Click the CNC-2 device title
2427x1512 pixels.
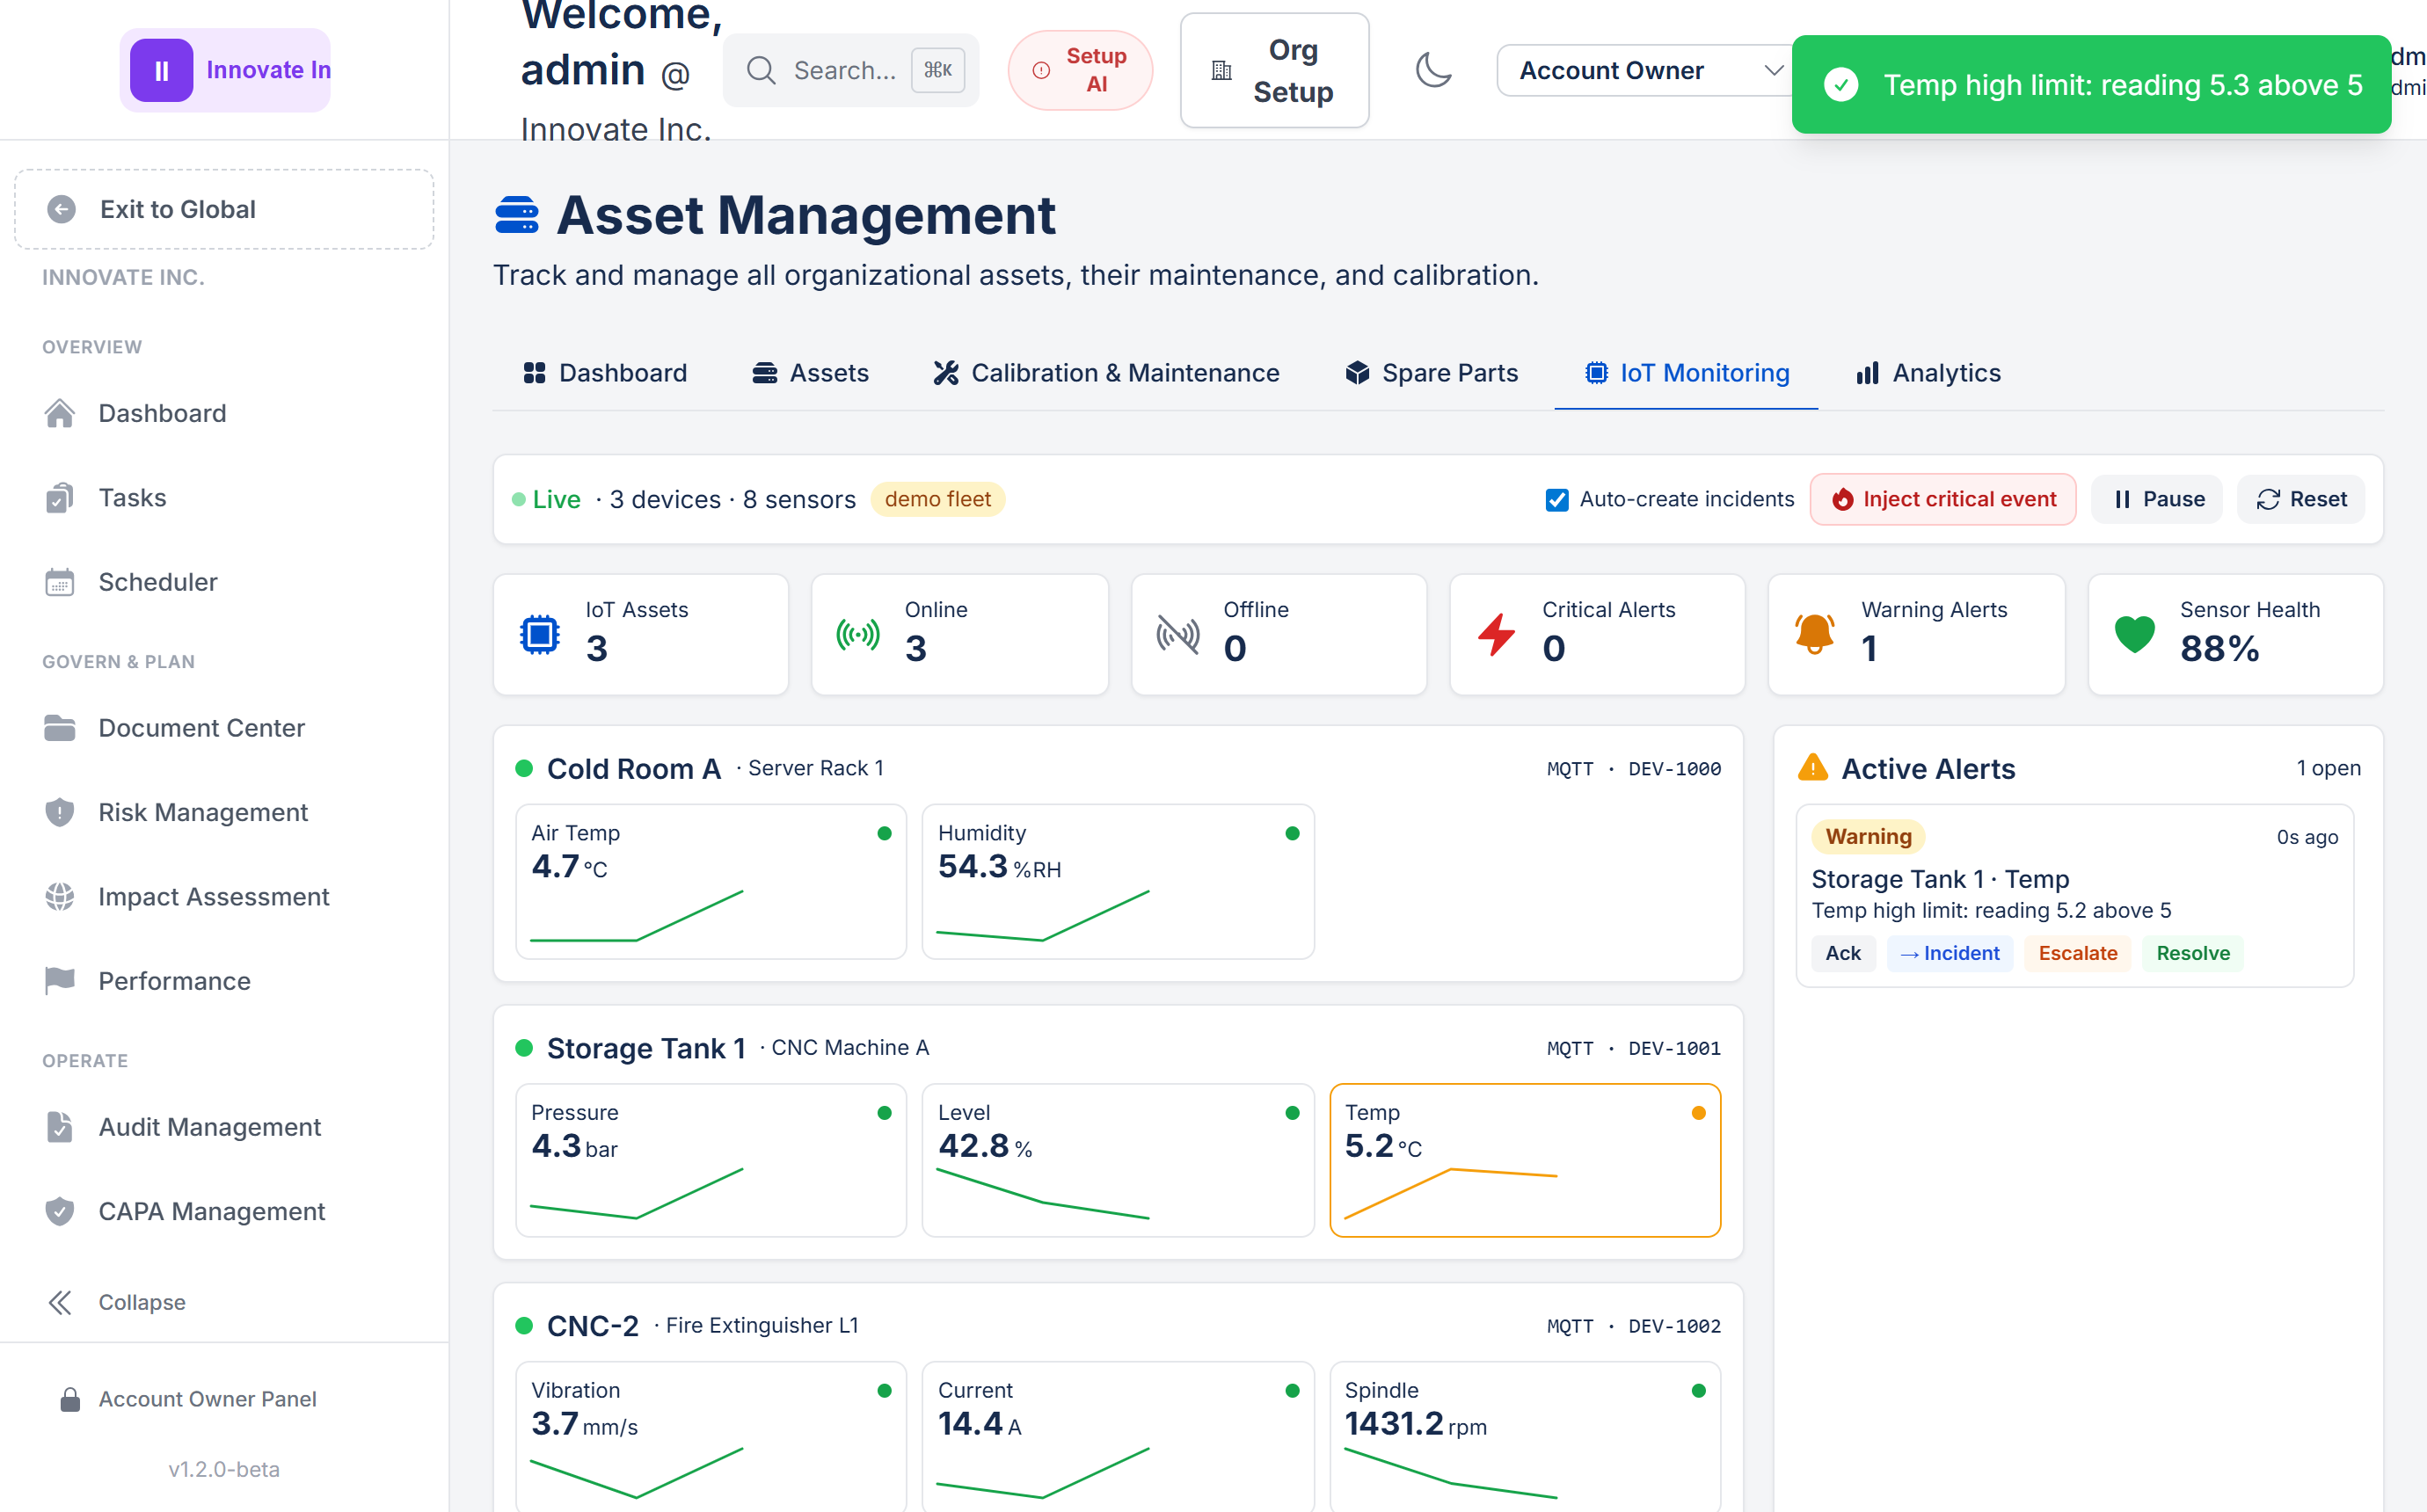coord(592,1326)
